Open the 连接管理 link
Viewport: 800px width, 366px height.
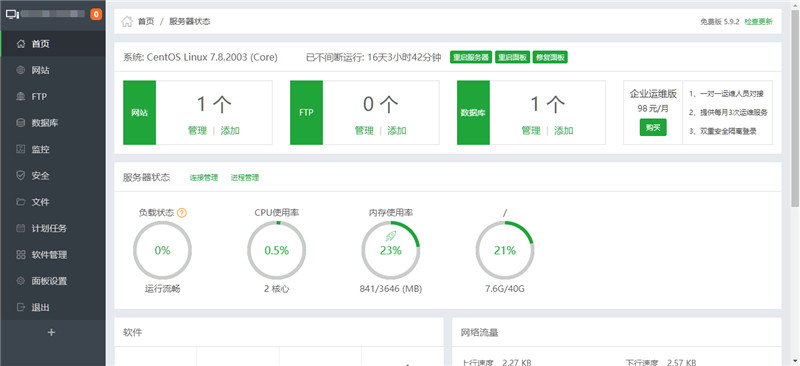(x=204, y=178)
